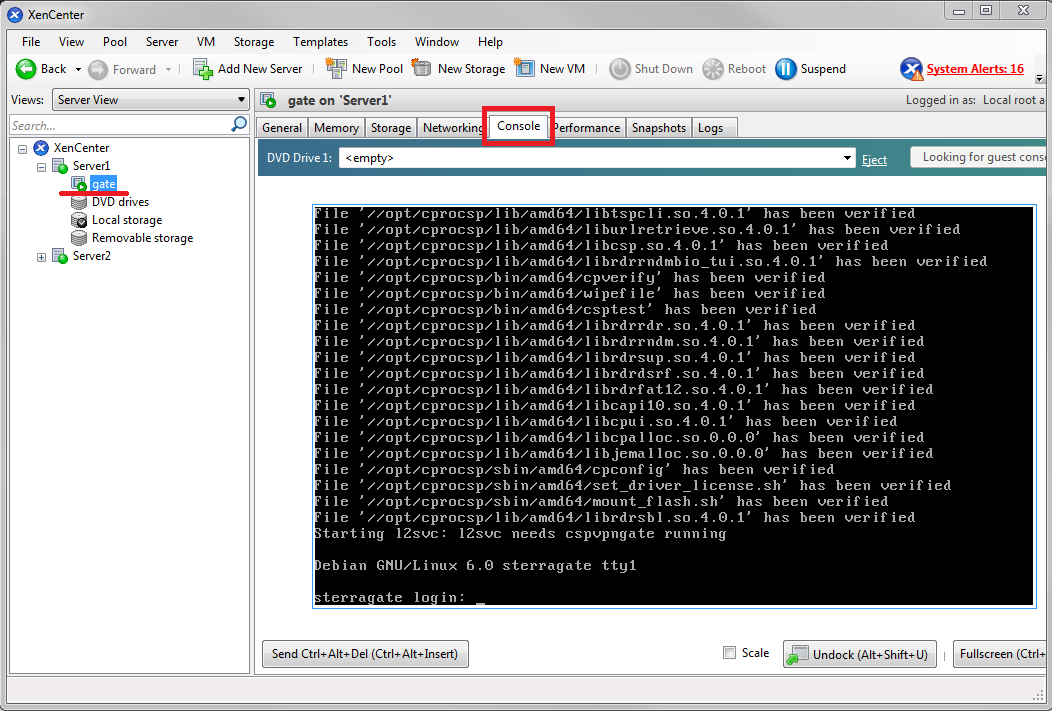Open the Templates menu
This screenshot has width=1052, height=711.
click(320, 42)
